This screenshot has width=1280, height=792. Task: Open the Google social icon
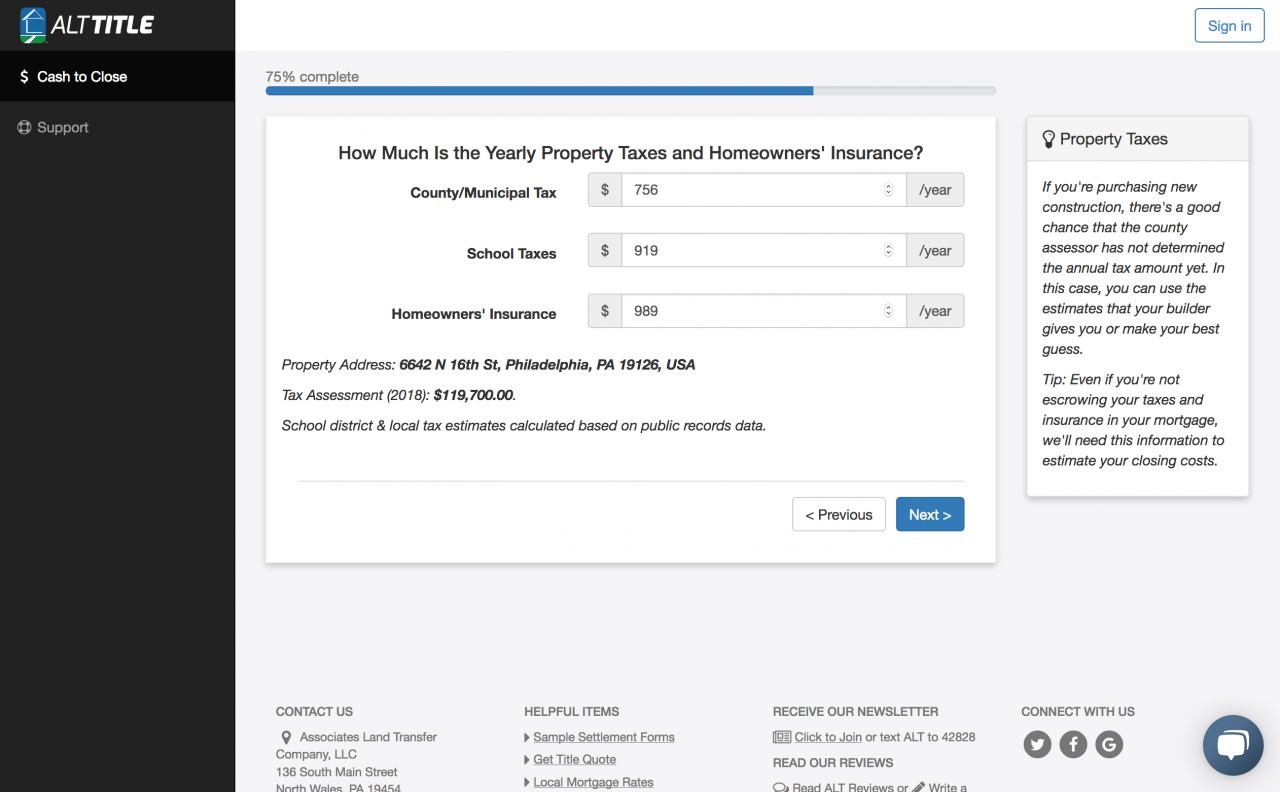tap(1109, 744)
